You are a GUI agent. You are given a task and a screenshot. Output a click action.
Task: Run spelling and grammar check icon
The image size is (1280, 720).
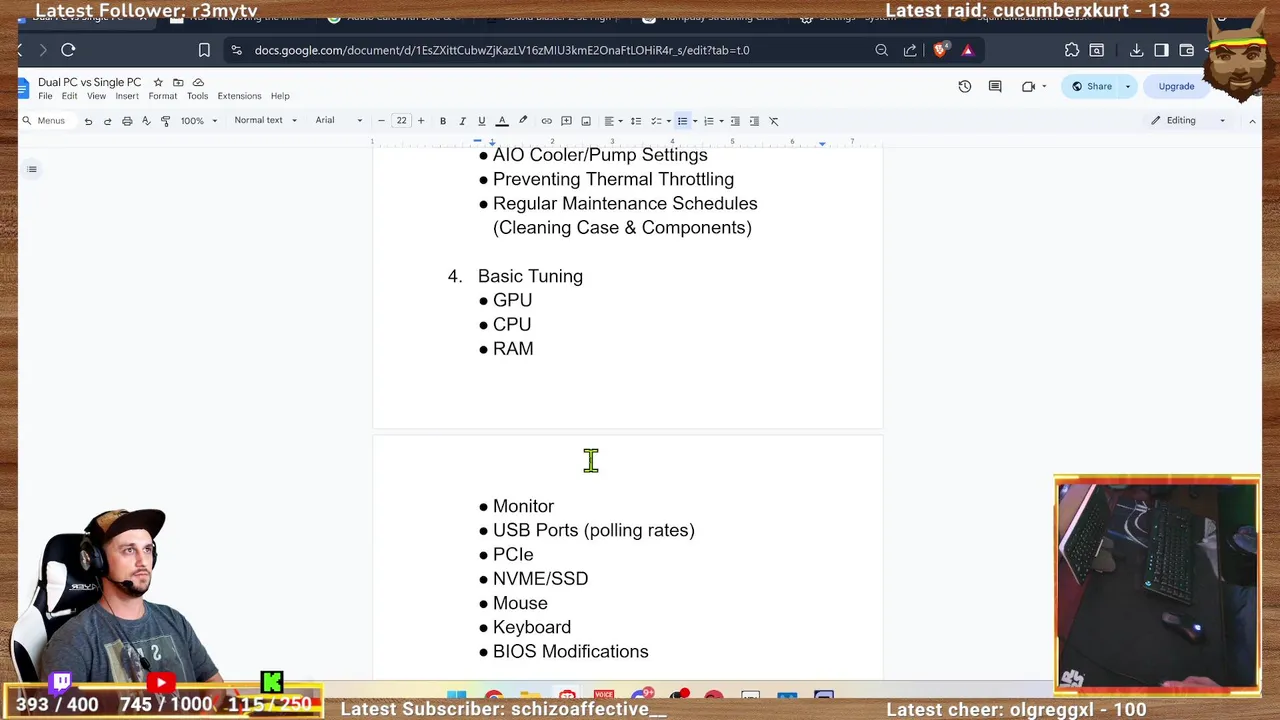click(146, 121)
